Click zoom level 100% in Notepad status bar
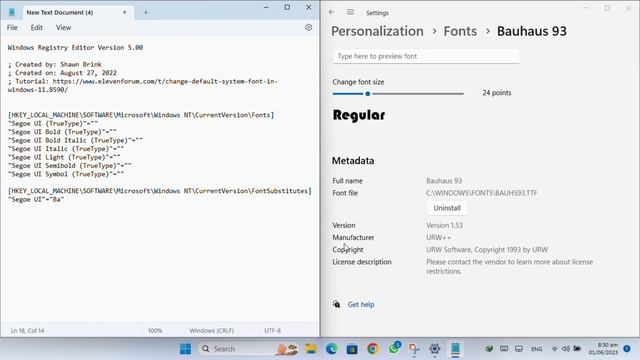Viewport: 640px width, 360px height. (155, 331)
